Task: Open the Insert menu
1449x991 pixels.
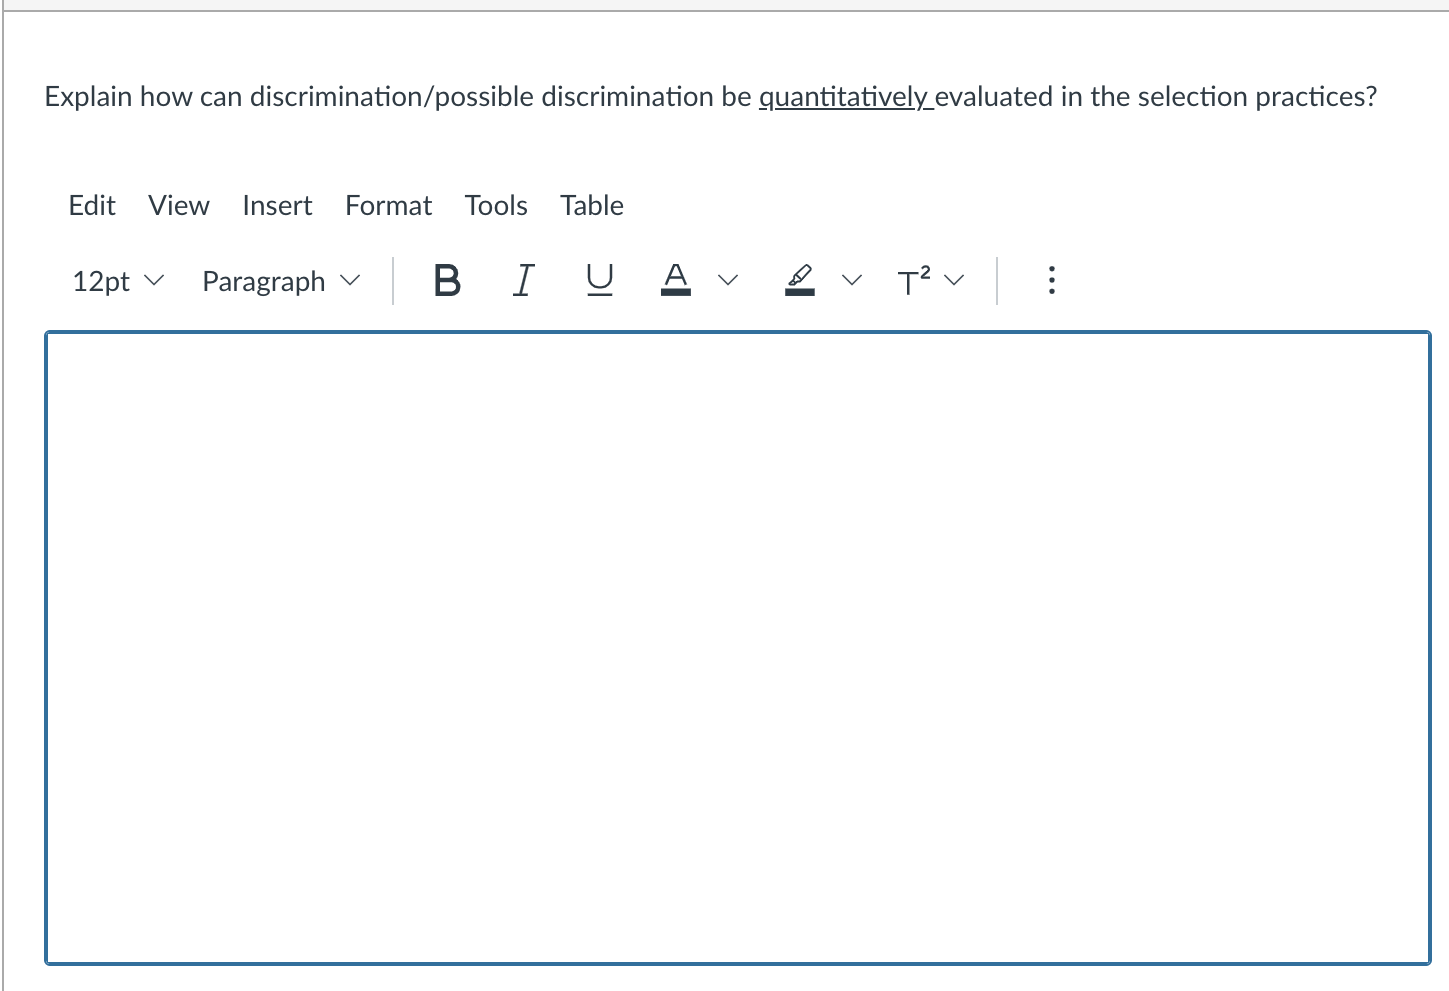Action: pyautogui.click(x=277, y=205)
